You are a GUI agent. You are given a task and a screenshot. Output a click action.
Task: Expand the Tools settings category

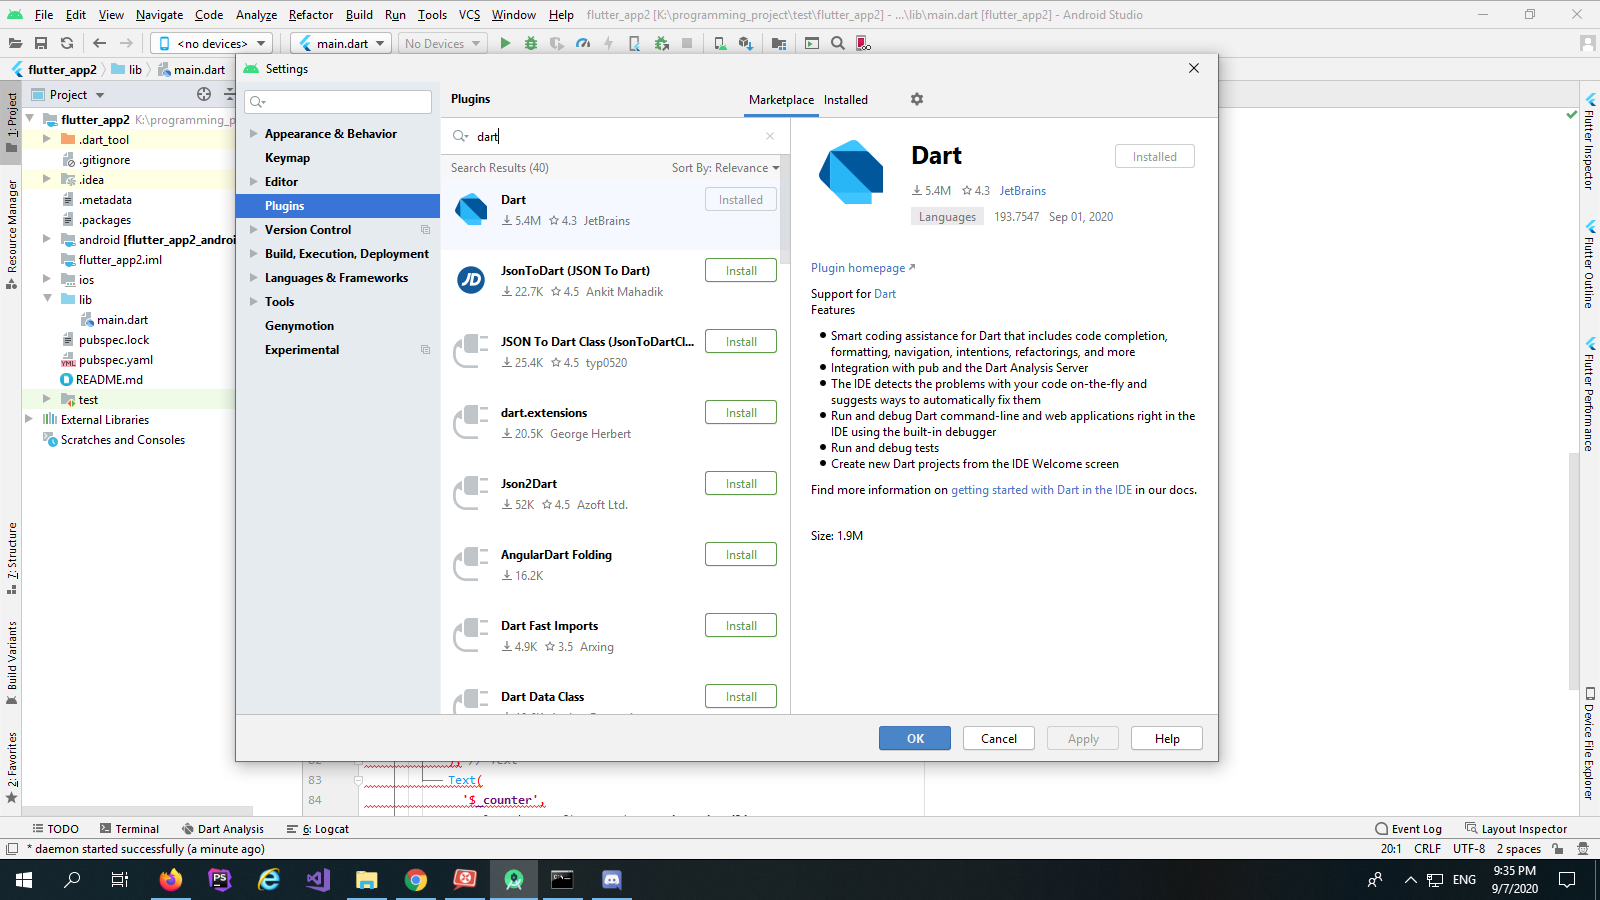pos(254,302)
